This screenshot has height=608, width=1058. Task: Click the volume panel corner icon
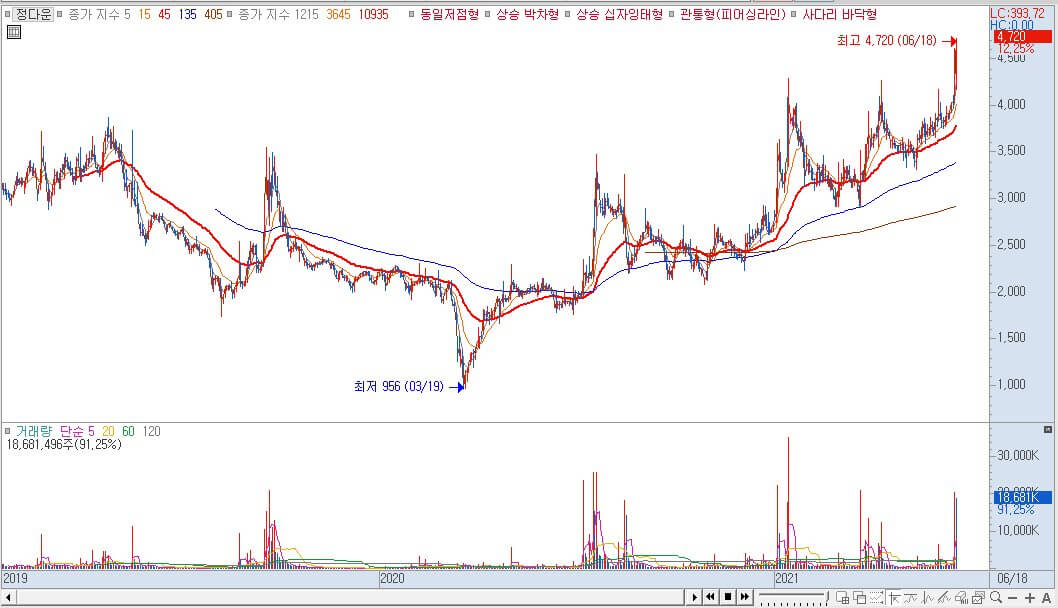[1047, 429]
